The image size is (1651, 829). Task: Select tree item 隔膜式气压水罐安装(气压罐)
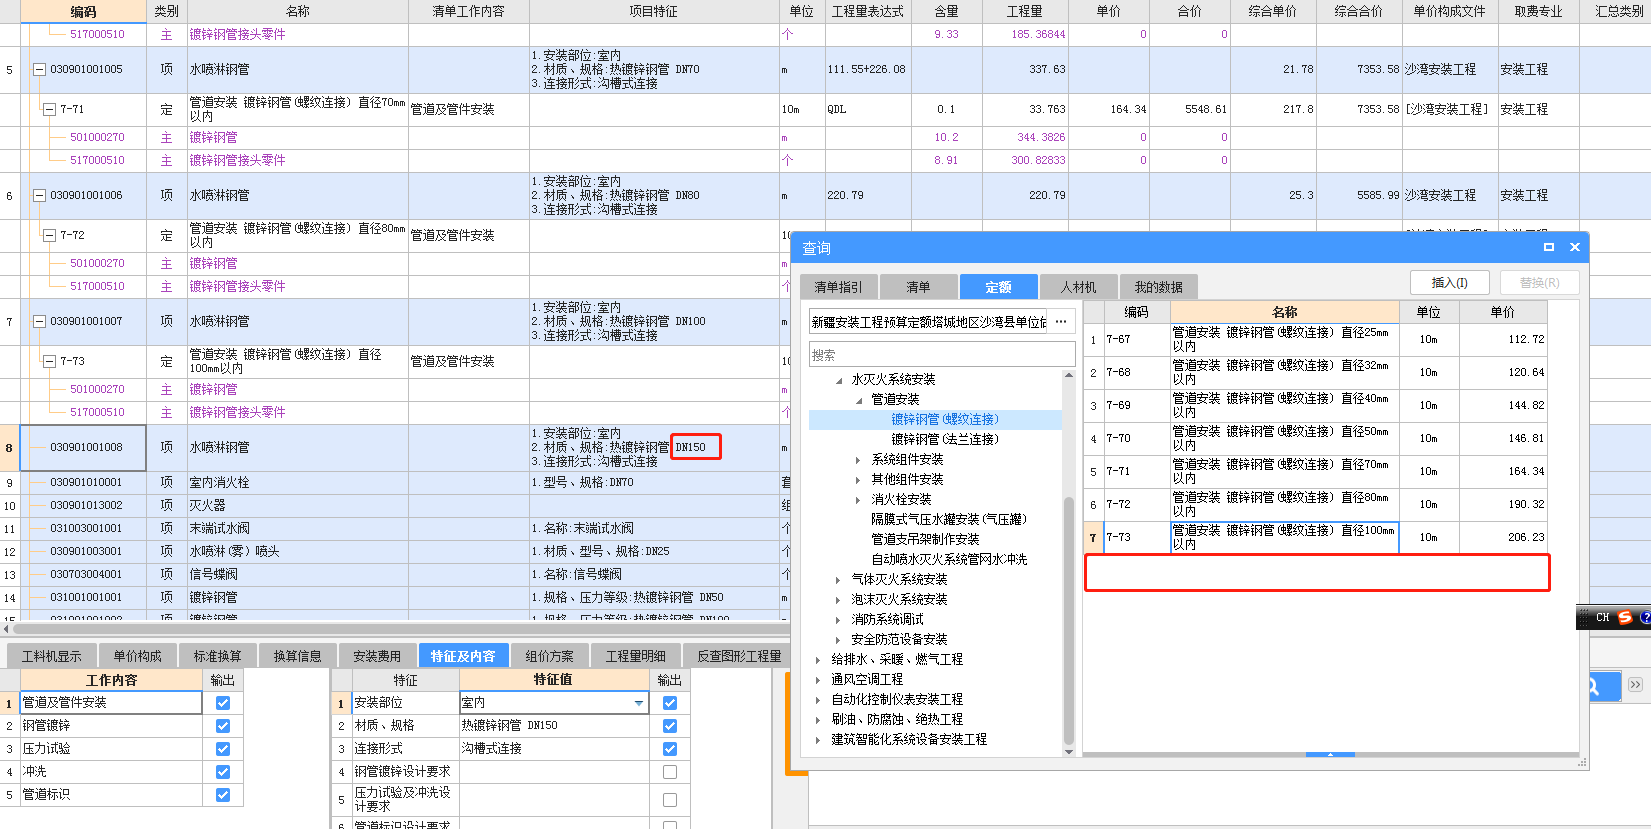point(949,520)
